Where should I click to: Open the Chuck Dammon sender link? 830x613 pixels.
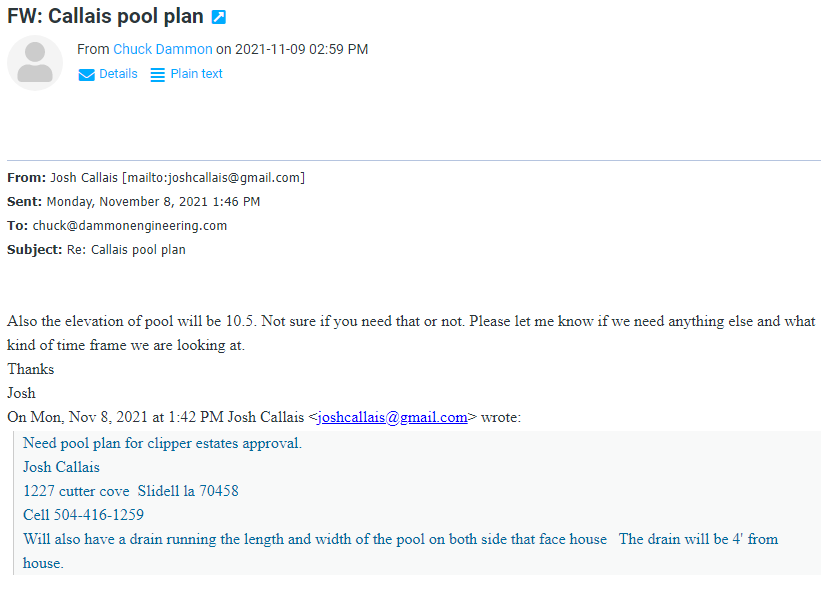(x=163, y=49)
